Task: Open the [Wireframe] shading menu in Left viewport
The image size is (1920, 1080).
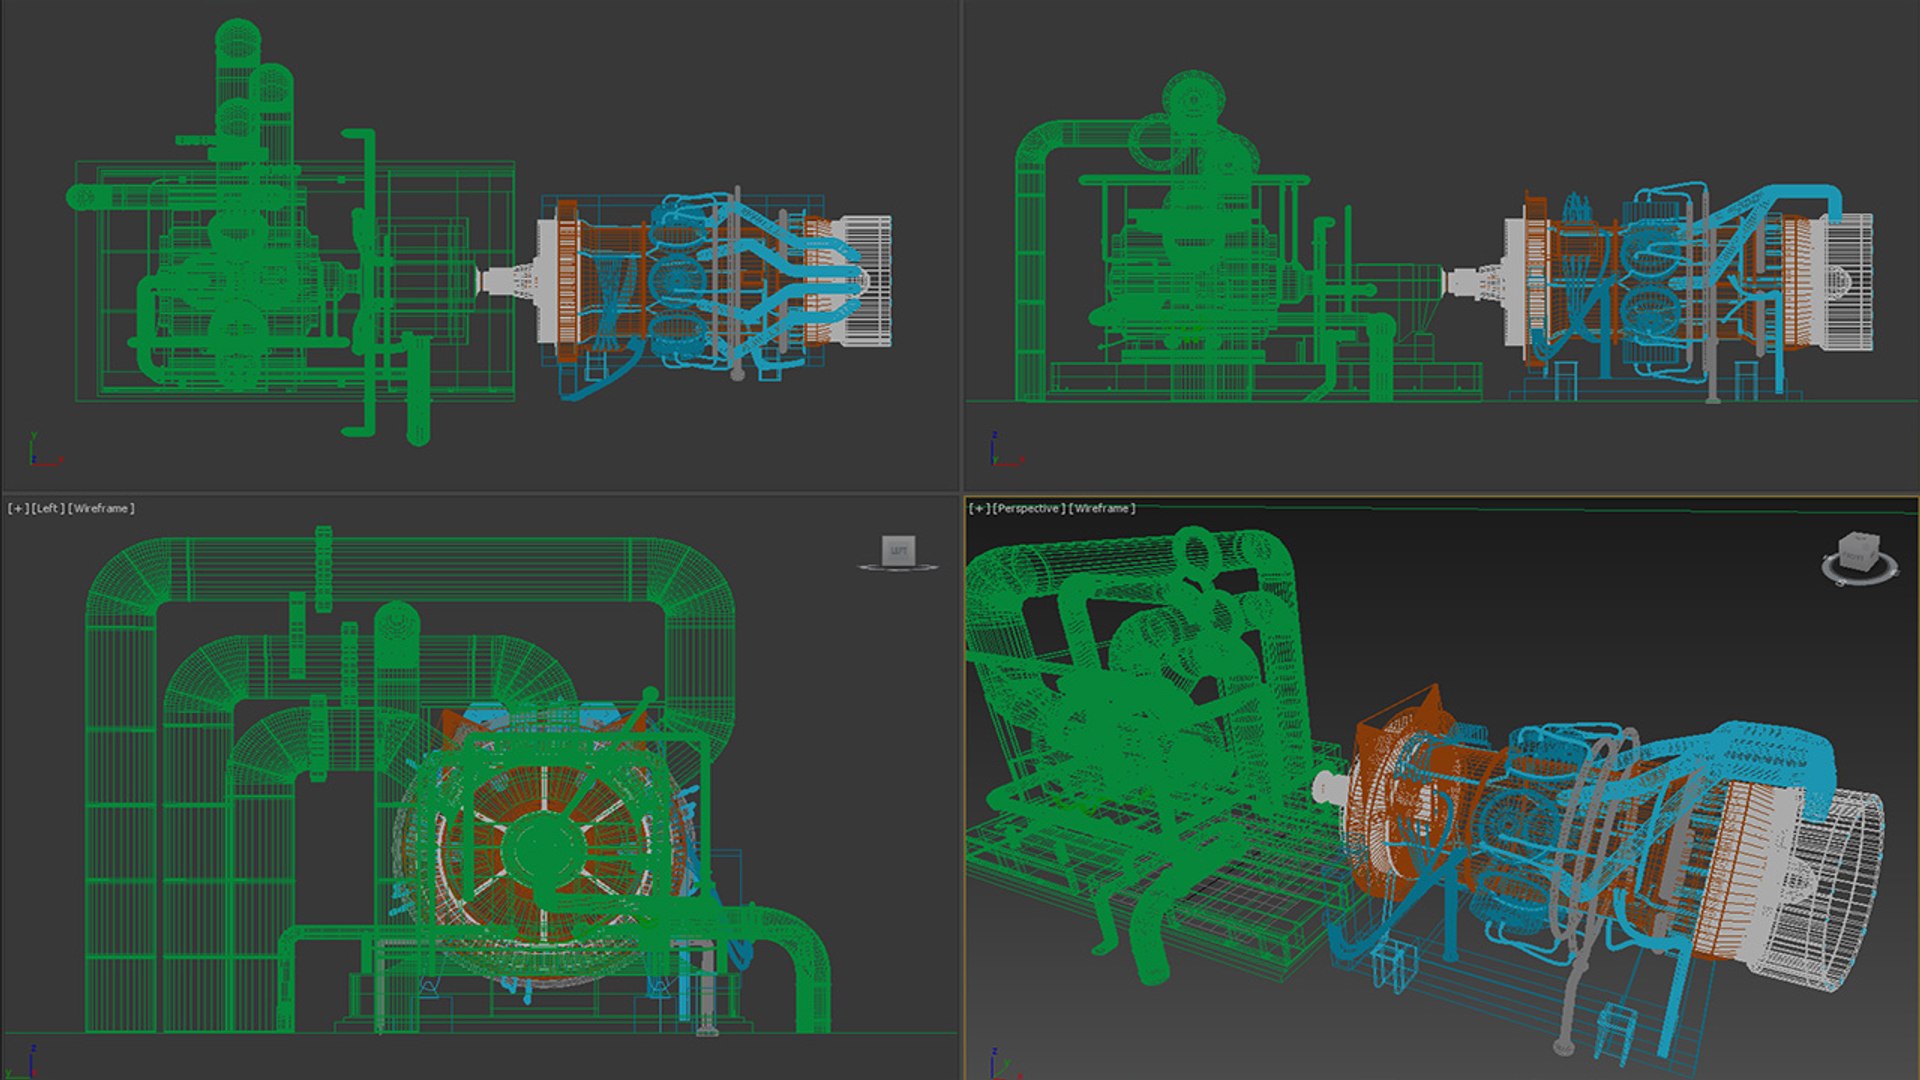Action: coord(101,509)
